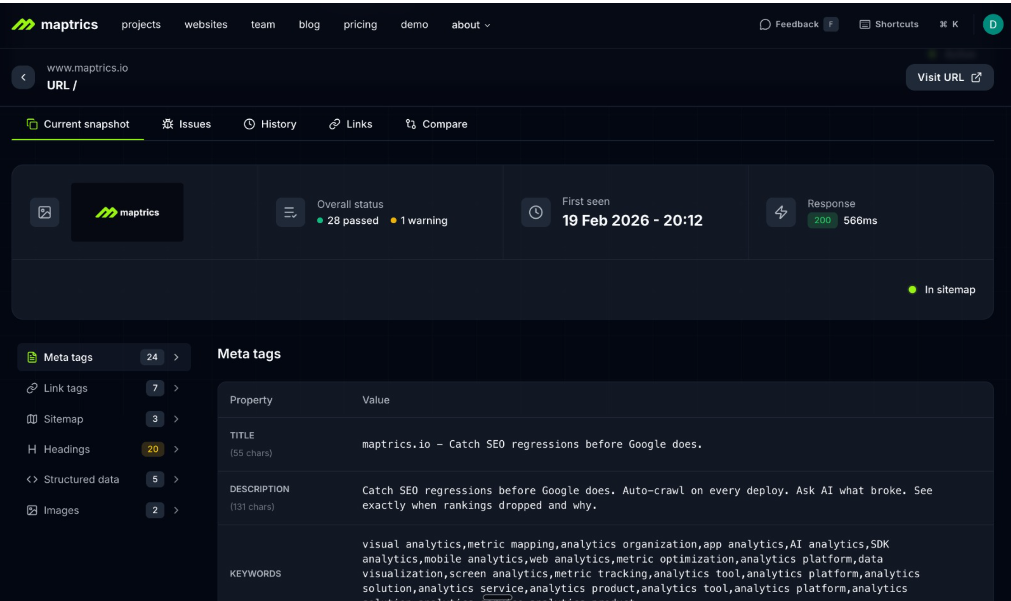
Task: Expand Headings section via its chevron
Action: [176, 449]
